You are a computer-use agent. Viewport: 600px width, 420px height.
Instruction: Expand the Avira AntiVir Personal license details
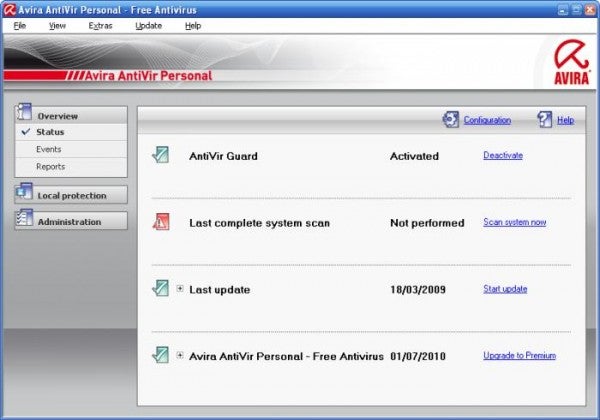coord(180,355)
